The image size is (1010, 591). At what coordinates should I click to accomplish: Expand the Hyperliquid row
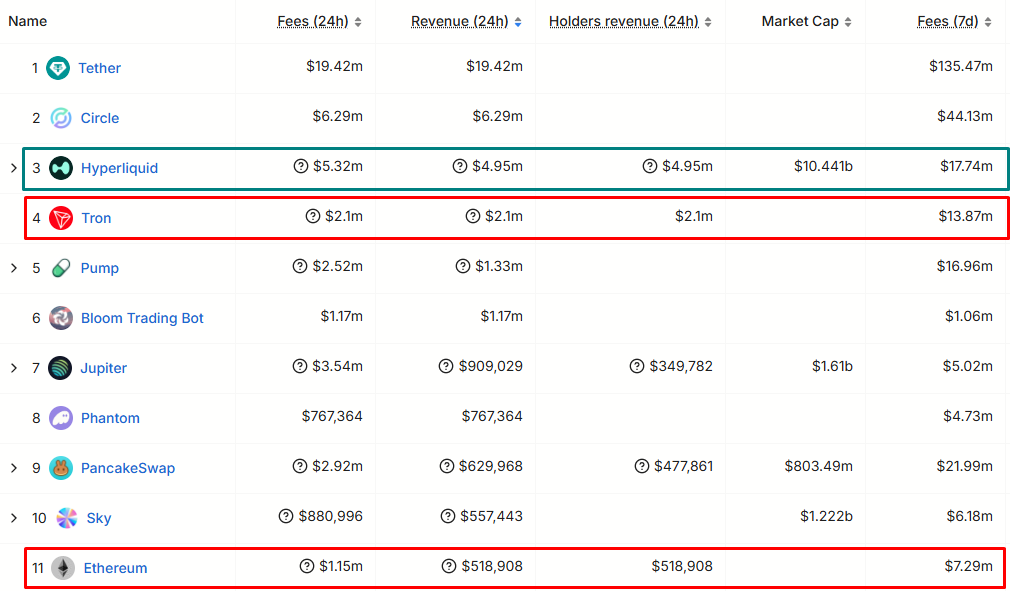pyautogui.click(x=14, y=168)
